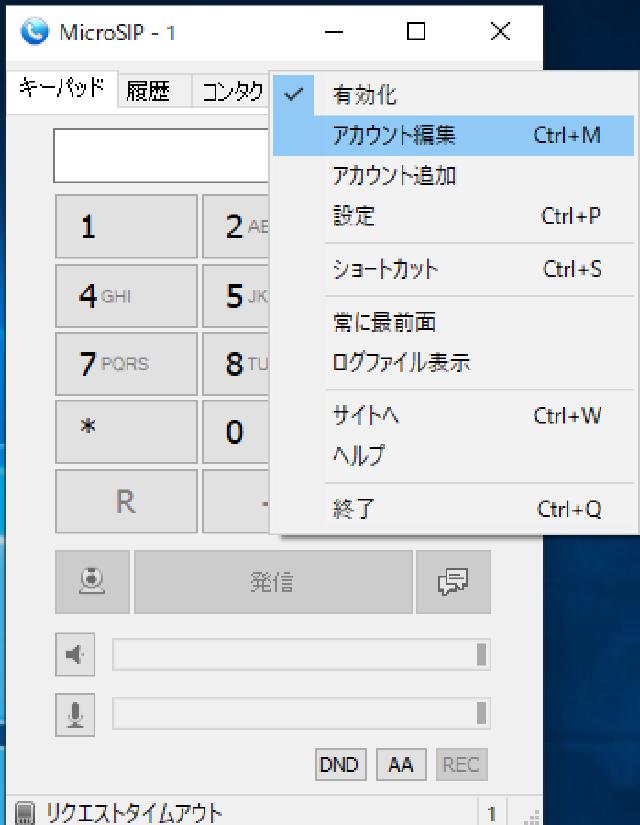Choose アカウント追加 menu entry
This screenshot has height=825, width=640.
453,176
